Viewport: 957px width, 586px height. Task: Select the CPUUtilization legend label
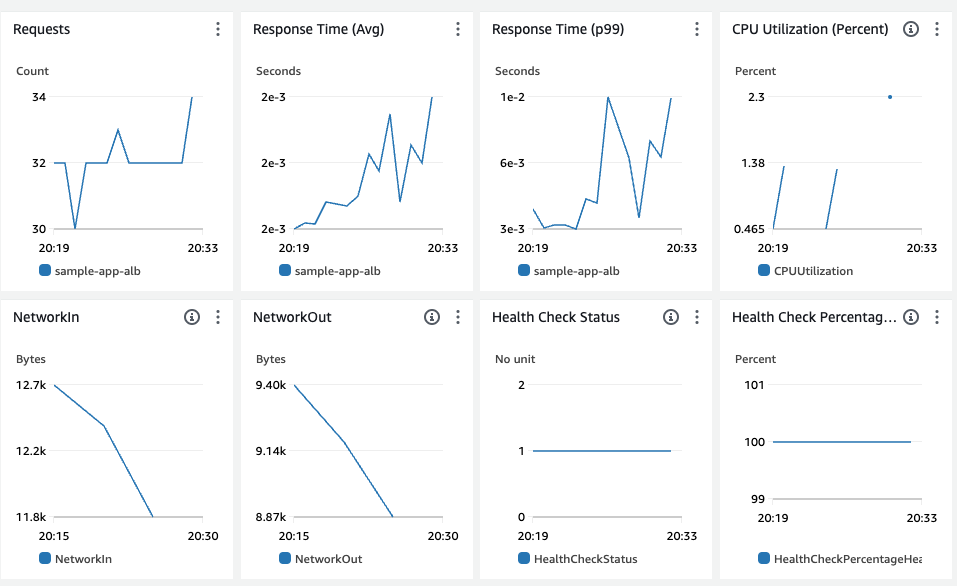pos(814,271)
